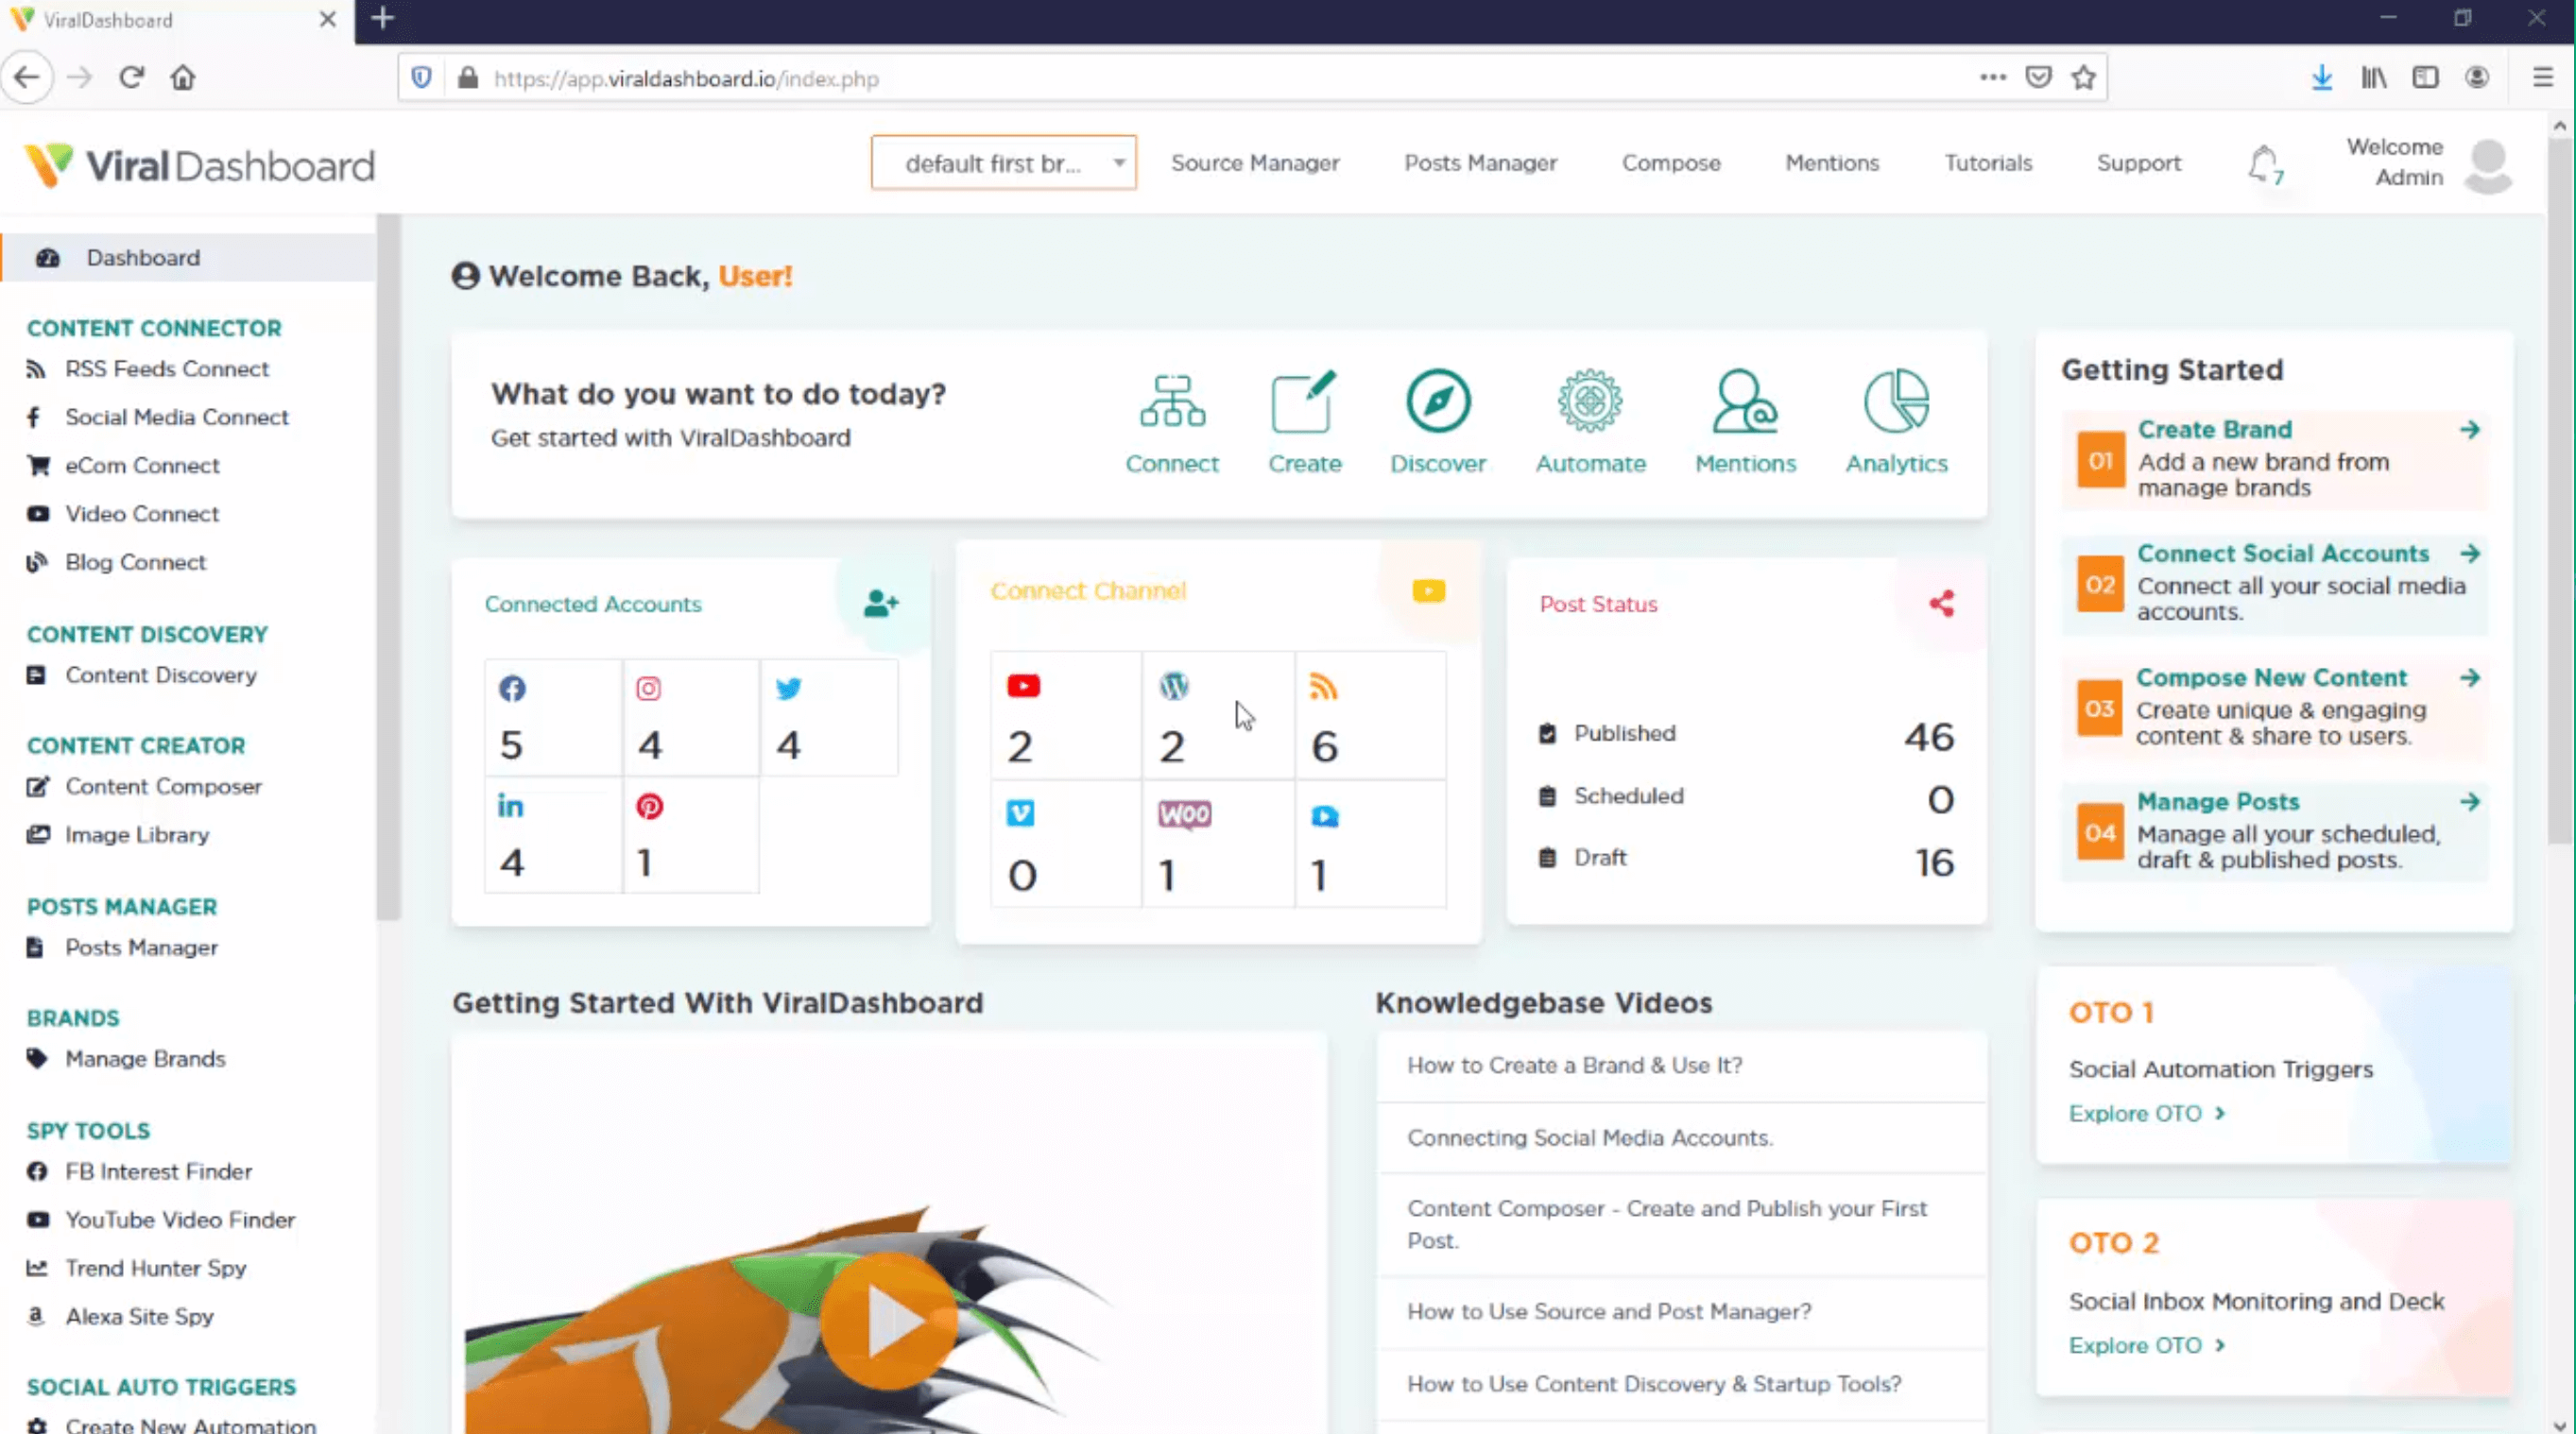Viewport: 2576px width, 1434px height.
Task: Open 'How to Create a Brand & Use It?' video
Action: [1575, 1066]
